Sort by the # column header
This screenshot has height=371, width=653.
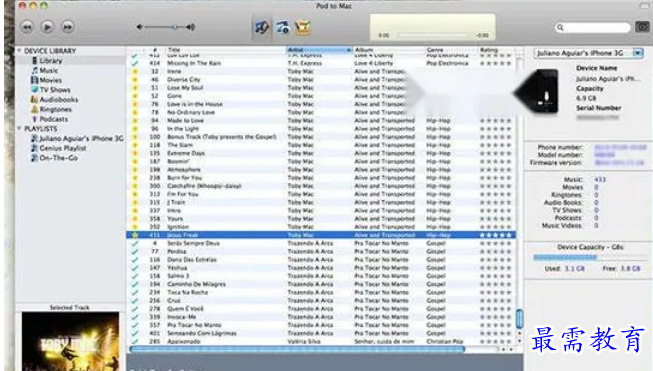(155, 50)
